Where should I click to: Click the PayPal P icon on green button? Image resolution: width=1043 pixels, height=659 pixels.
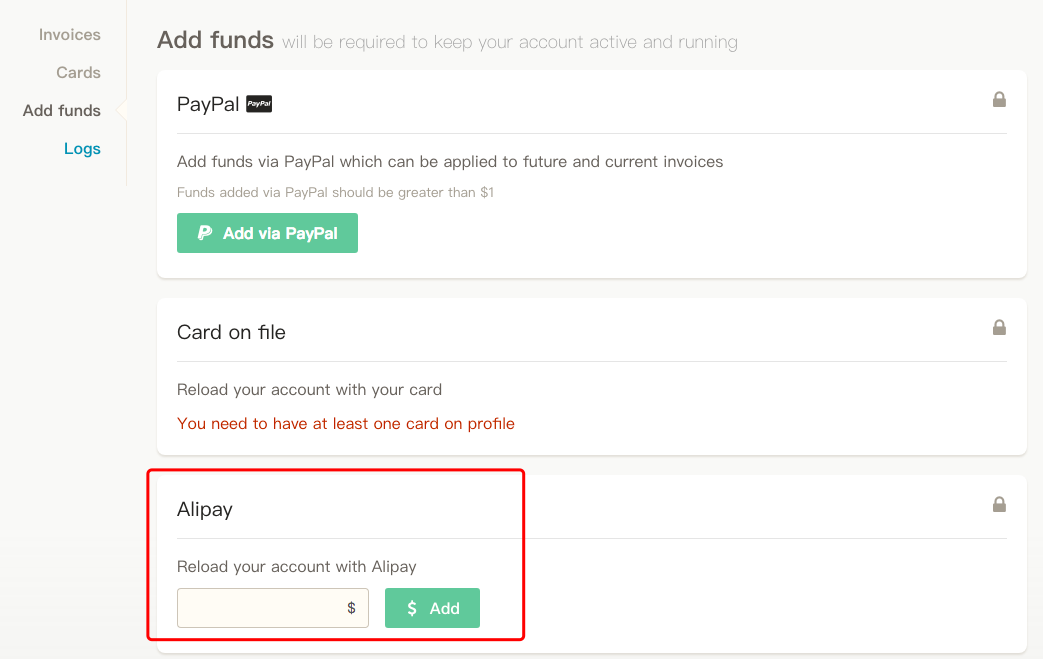[205, 233]
